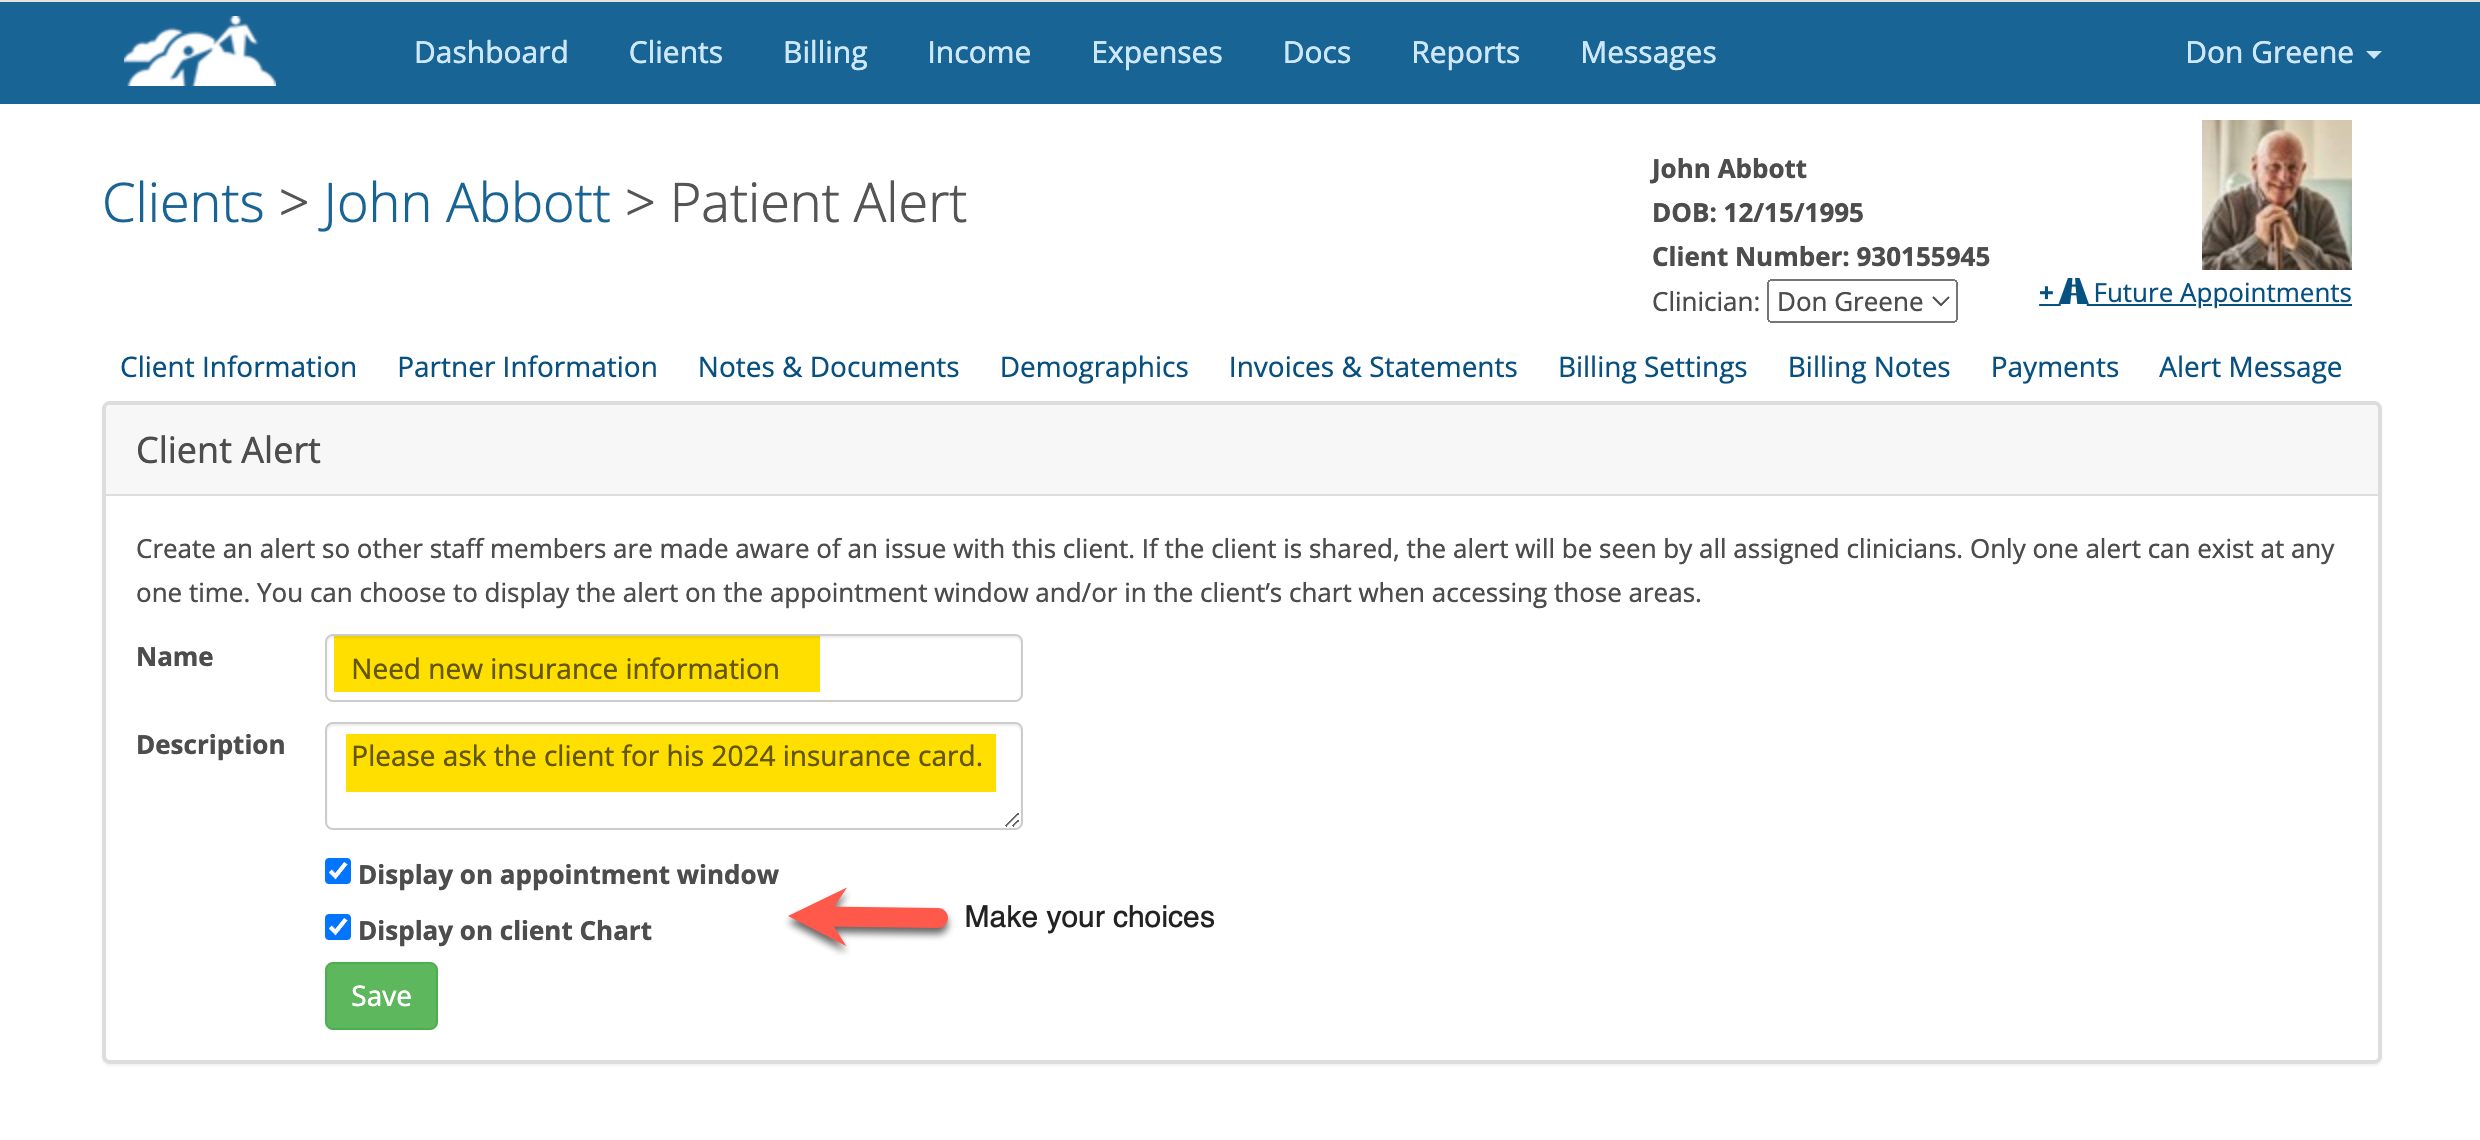Save the client alert
2480x1140 pixels.
click(381, 995)
